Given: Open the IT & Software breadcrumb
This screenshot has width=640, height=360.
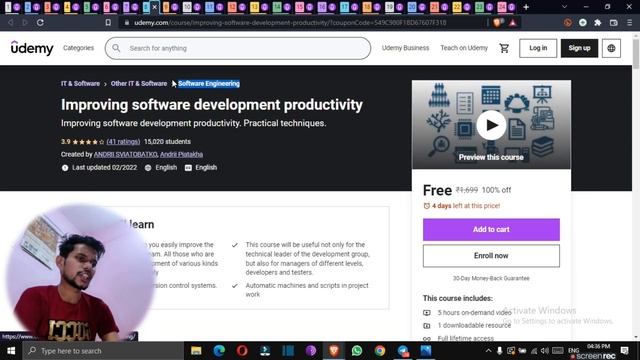Looking at the screenshot, I should tap(80, 83).
